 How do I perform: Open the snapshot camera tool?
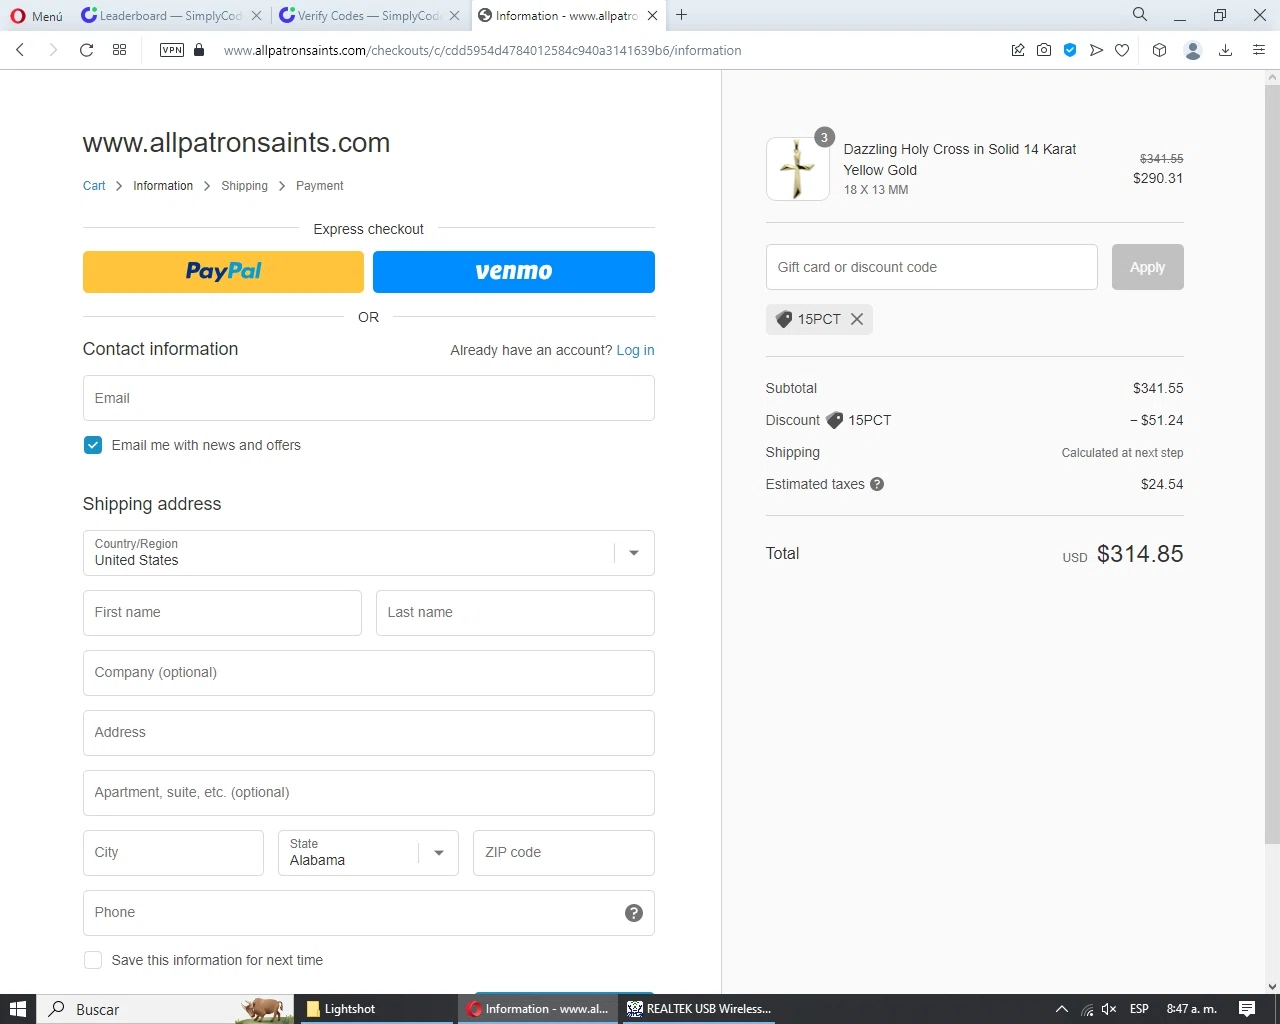[1044, 50]
